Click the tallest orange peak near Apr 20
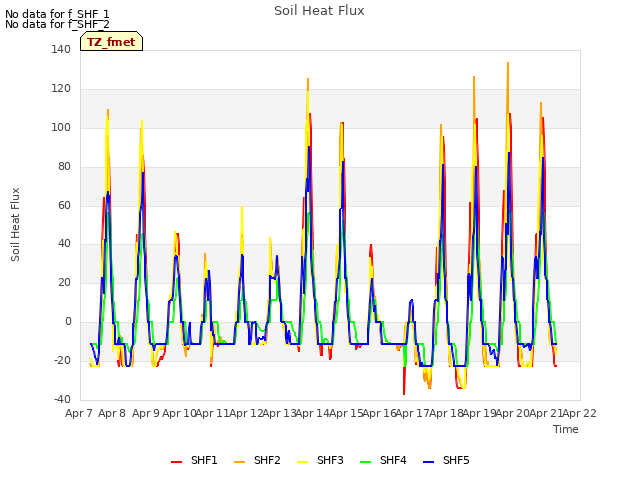Image resolution: width=640 pixels, height=480 pixels. pos(508,64)
